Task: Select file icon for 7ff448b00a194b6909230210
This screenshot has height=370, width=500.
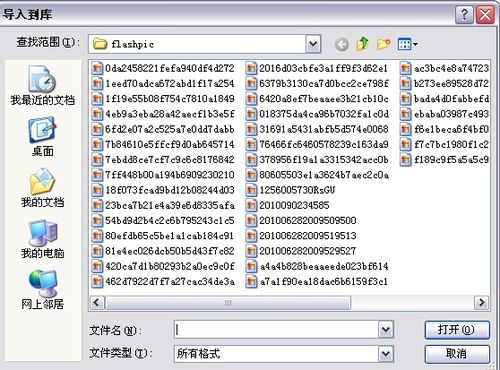Action: (97, 175)
